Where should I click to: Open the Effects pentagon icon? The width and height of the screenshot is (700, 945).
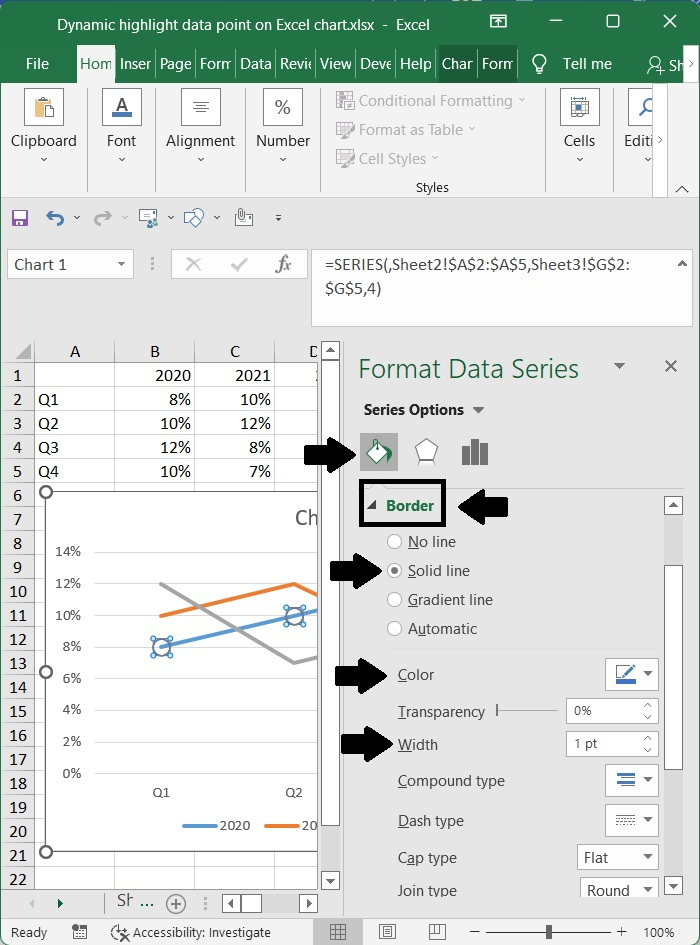427,452
